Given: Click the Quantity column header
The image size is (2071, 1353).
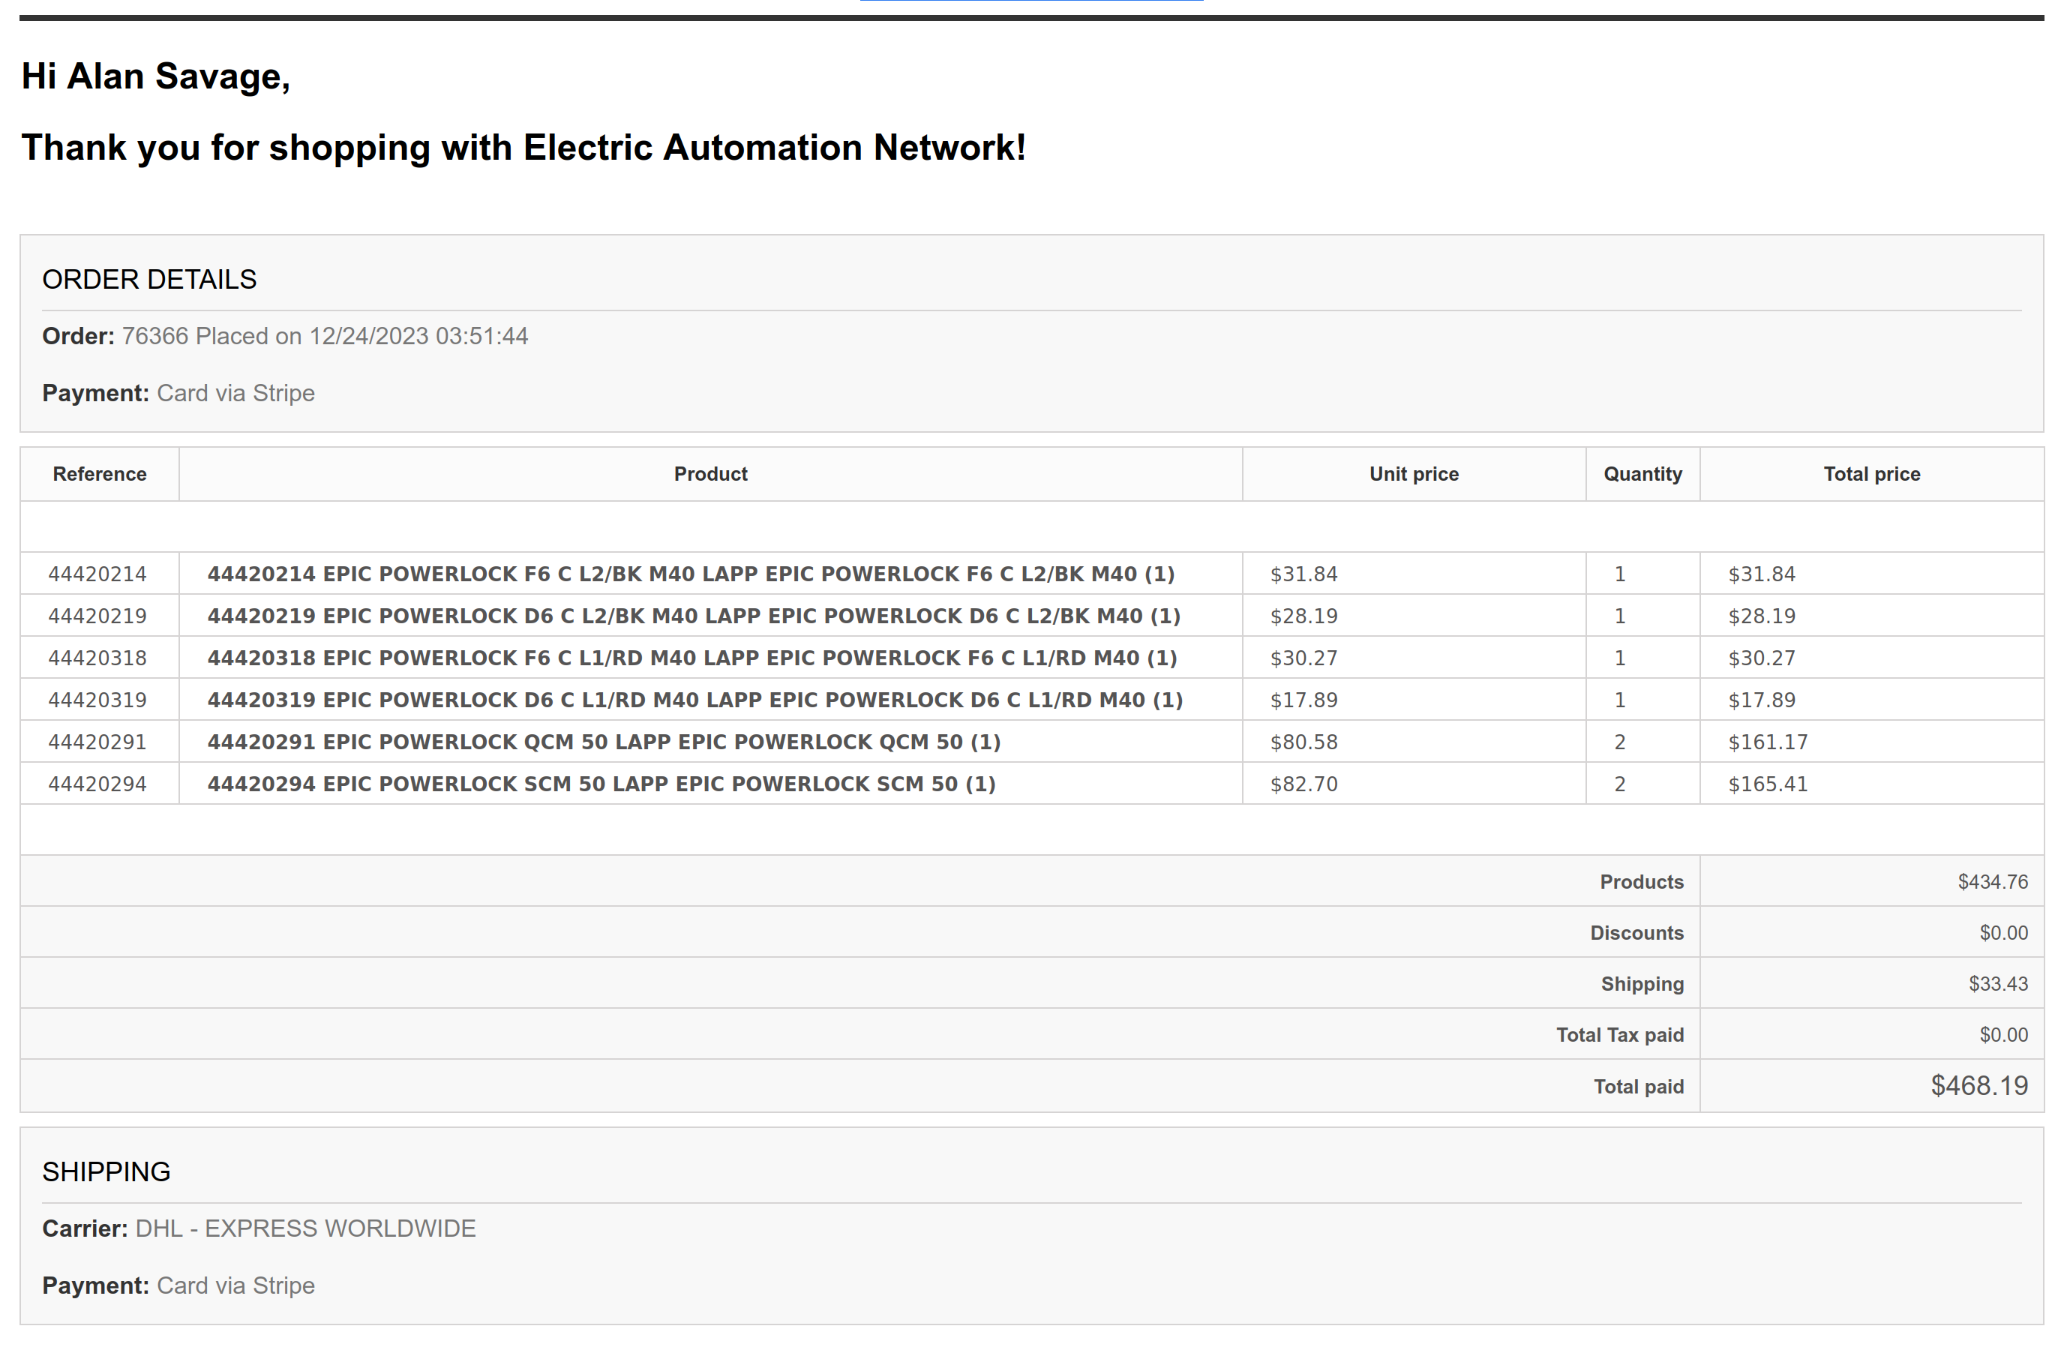Looking at the screenshot, I should click(x=1642, y=474).
